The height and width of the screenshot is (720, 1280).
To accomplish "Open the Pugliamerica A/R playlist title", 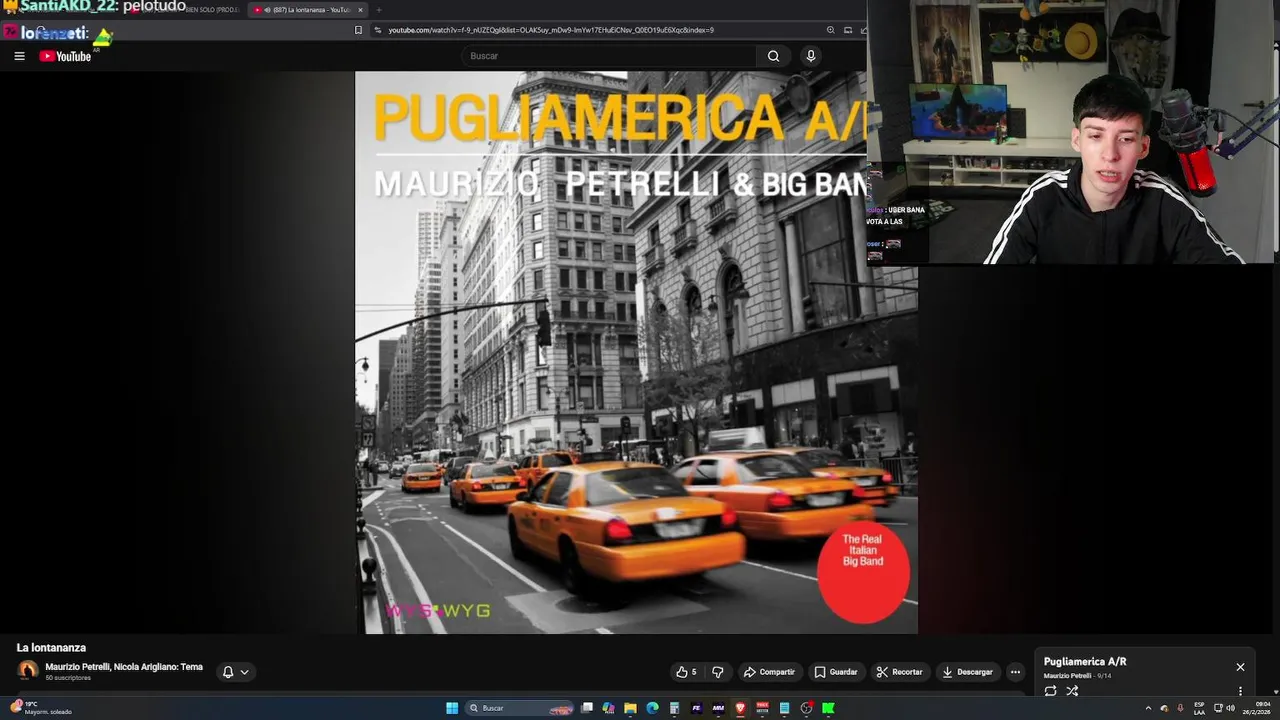I will [x=1085, y=662].
